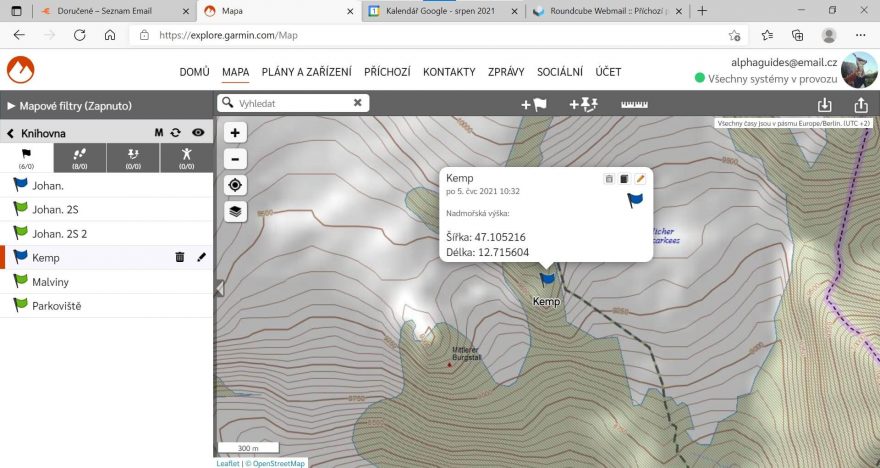
Task: Click the export share icon
Action: (x=860, y=104)
